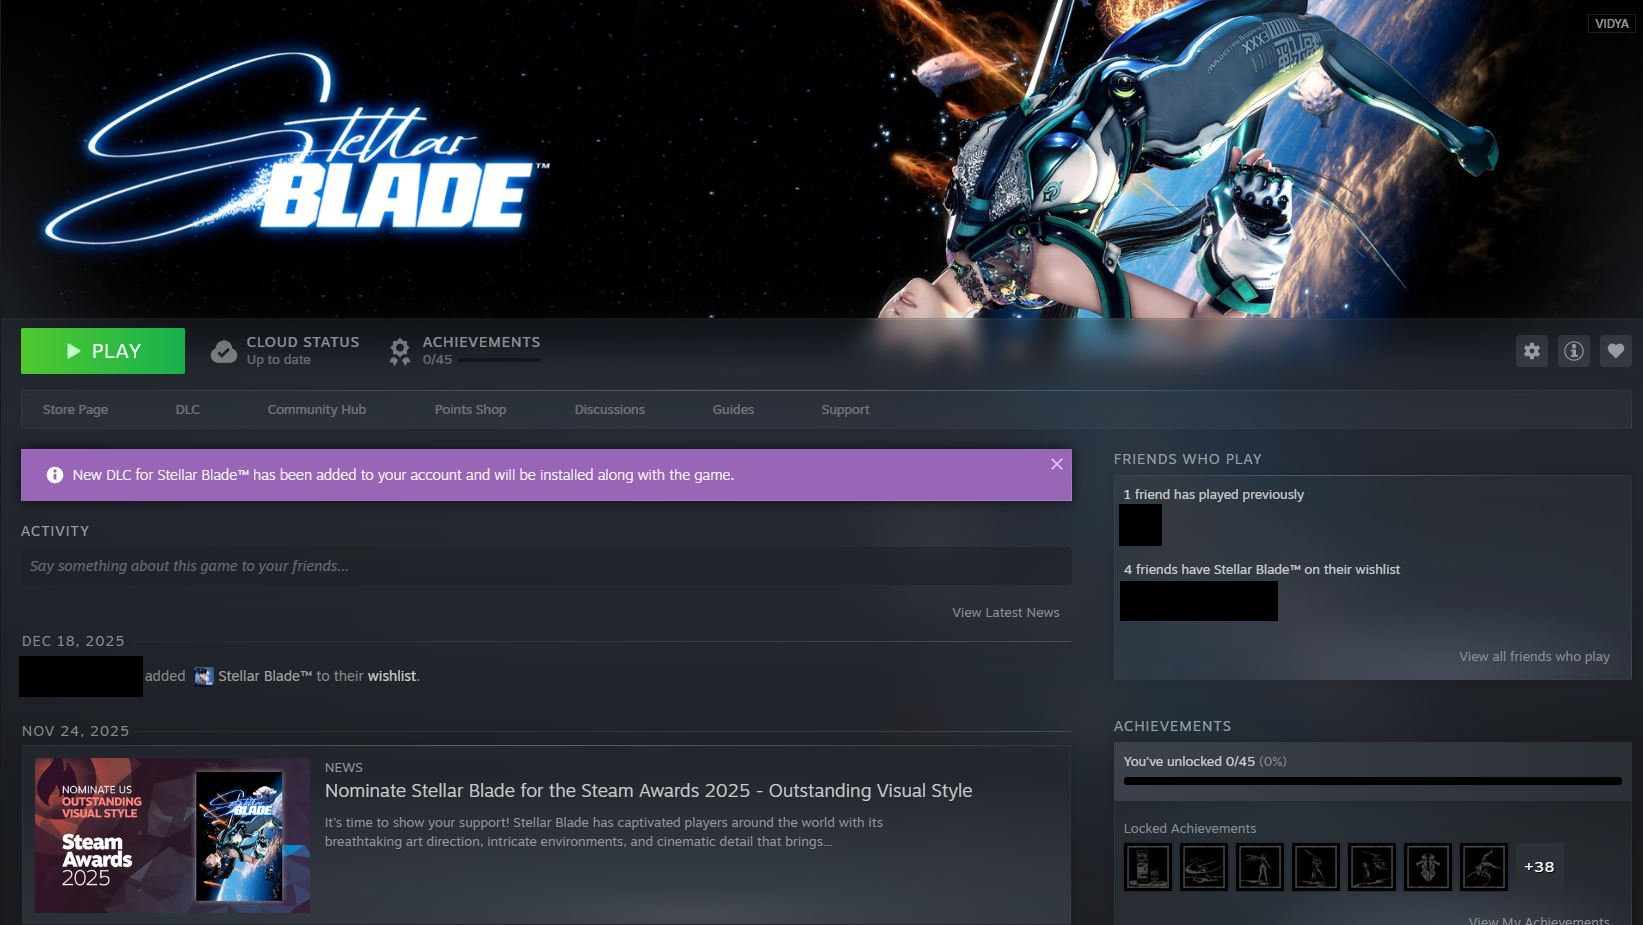Click the 'You've unlocked 0/45' text
This screenshot has width=1643, height=925.
tap(1189, 761)
